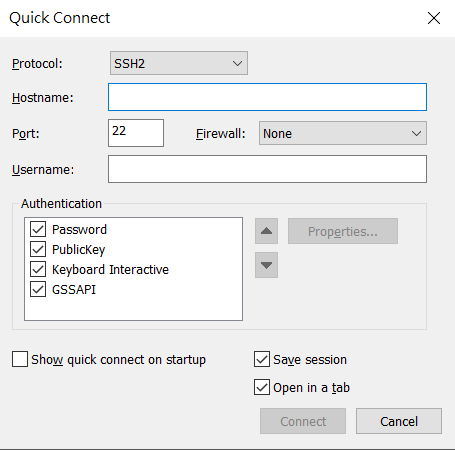Move authentication method down with arrow
This screenshot has height=450, width=455.
(x=266, y=265)
